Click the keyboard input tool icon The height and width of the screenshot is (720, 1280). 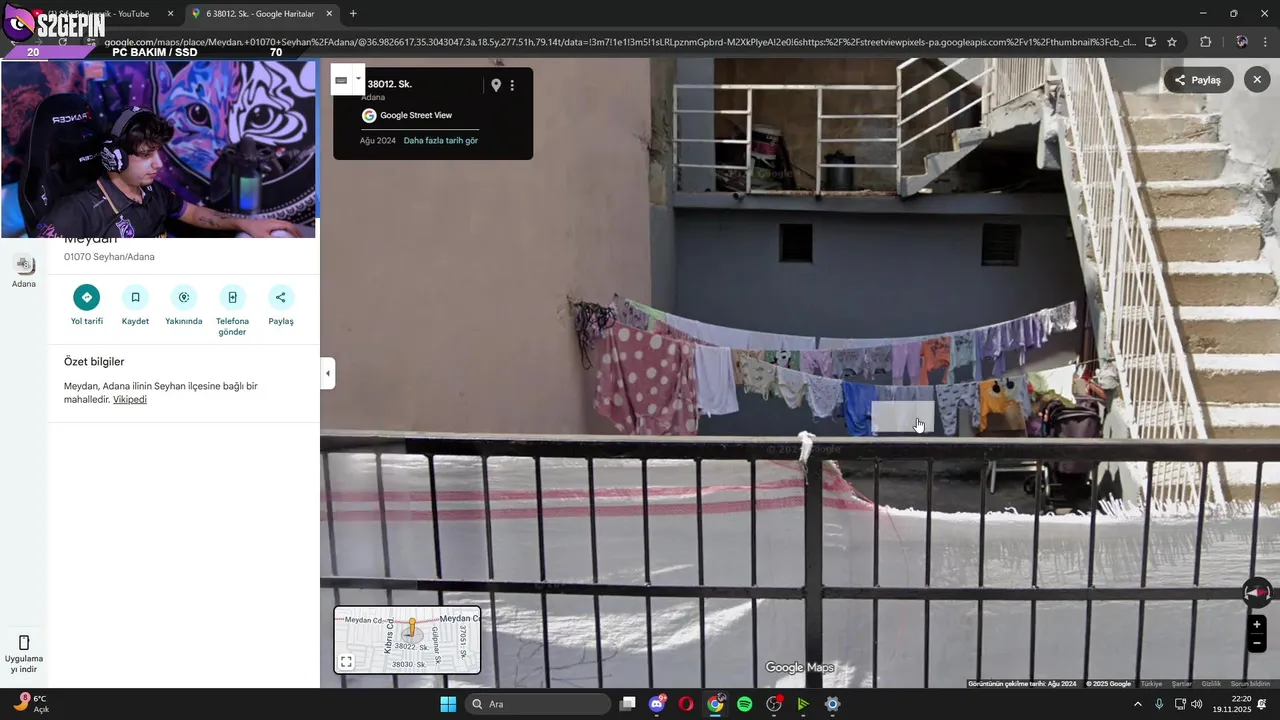pos(341,80)
